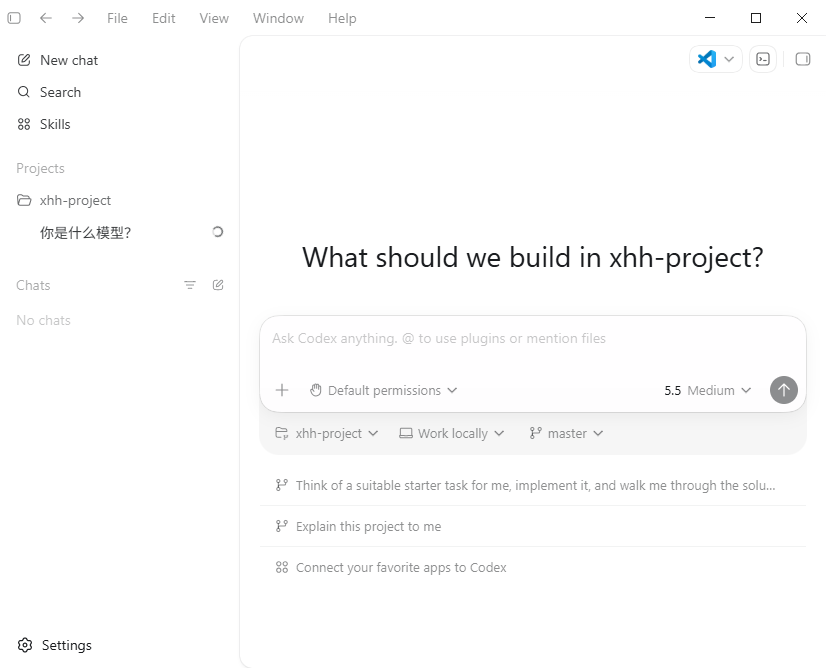The image size is (826, 668).
Task: Click the Chats section header
Action: point(33,285)
